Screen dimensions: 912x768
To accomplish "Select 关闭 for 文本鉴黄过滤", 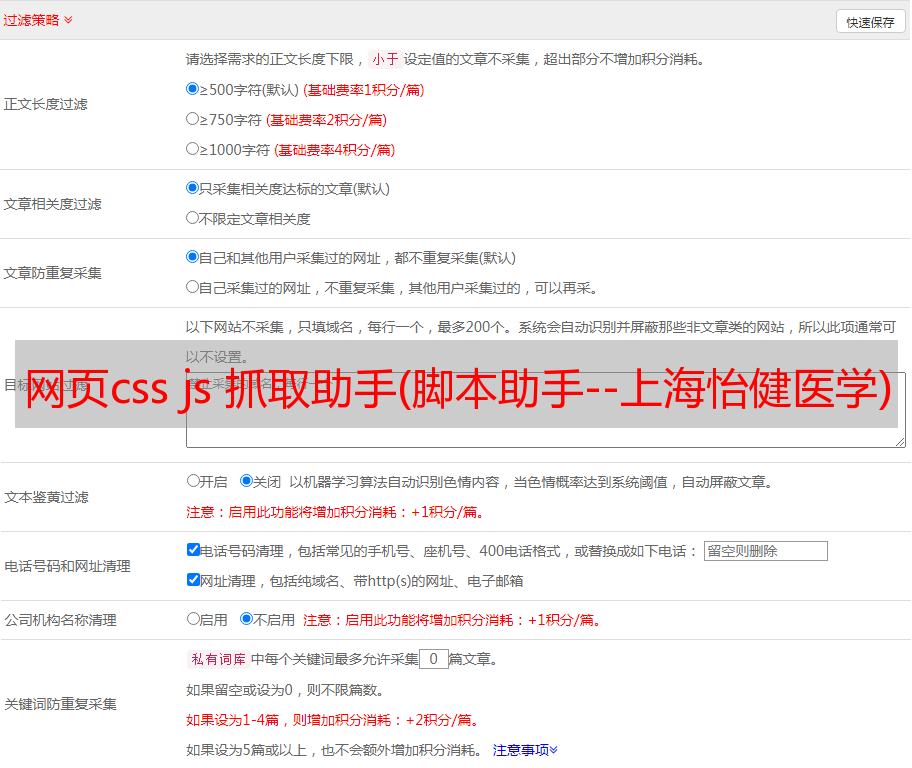I will tap(246, 481).
